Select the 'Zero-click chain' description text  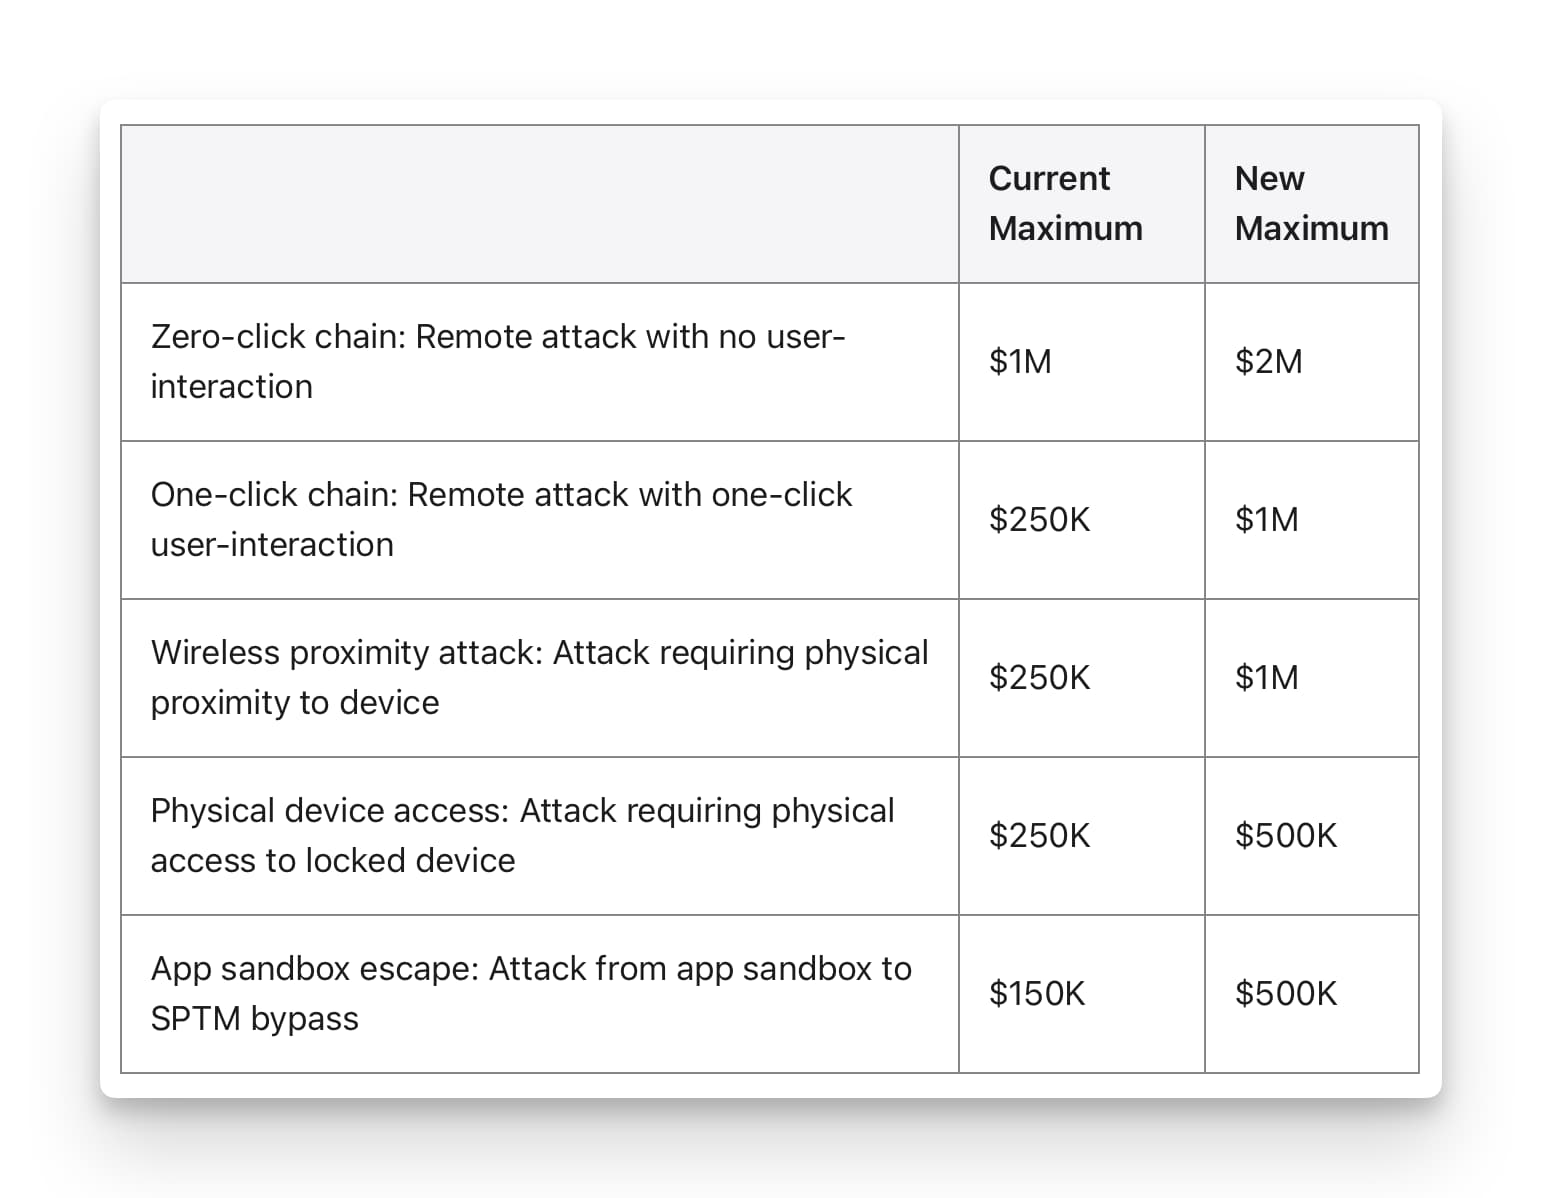click(498, 361)
